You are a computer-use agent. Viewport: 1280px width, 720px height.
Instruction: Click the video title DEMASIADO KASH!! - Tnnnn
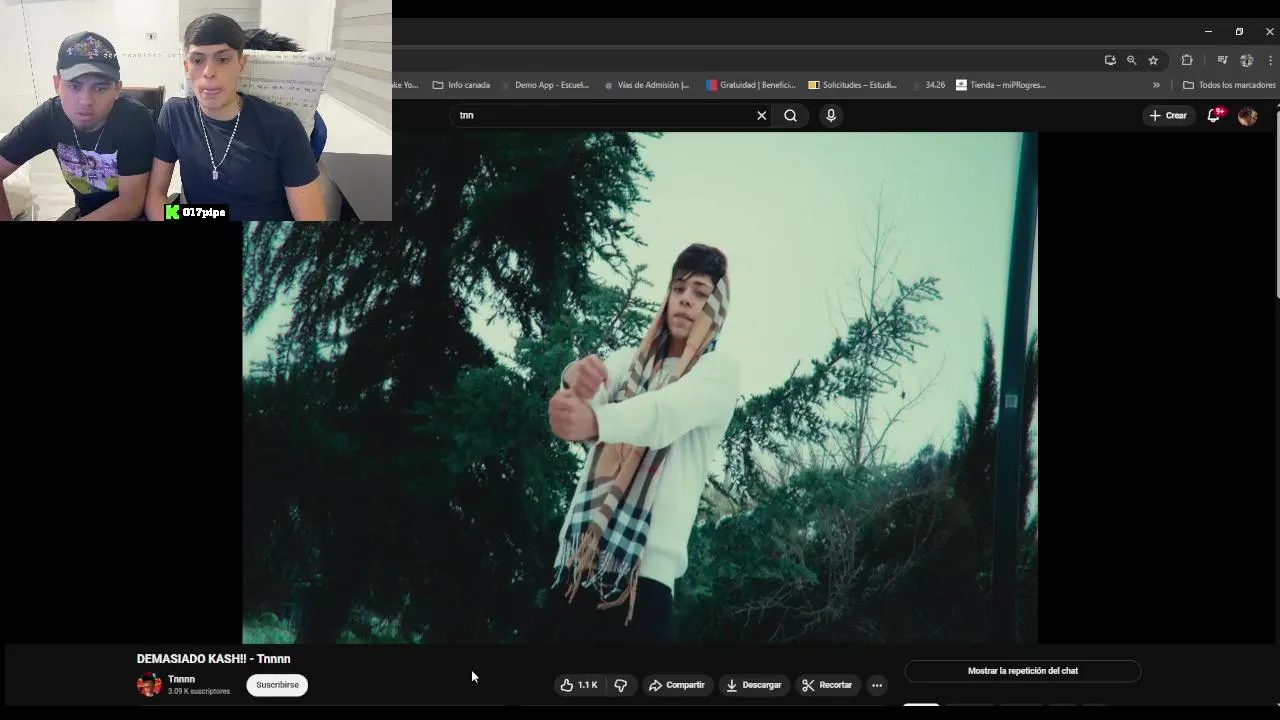213,659
